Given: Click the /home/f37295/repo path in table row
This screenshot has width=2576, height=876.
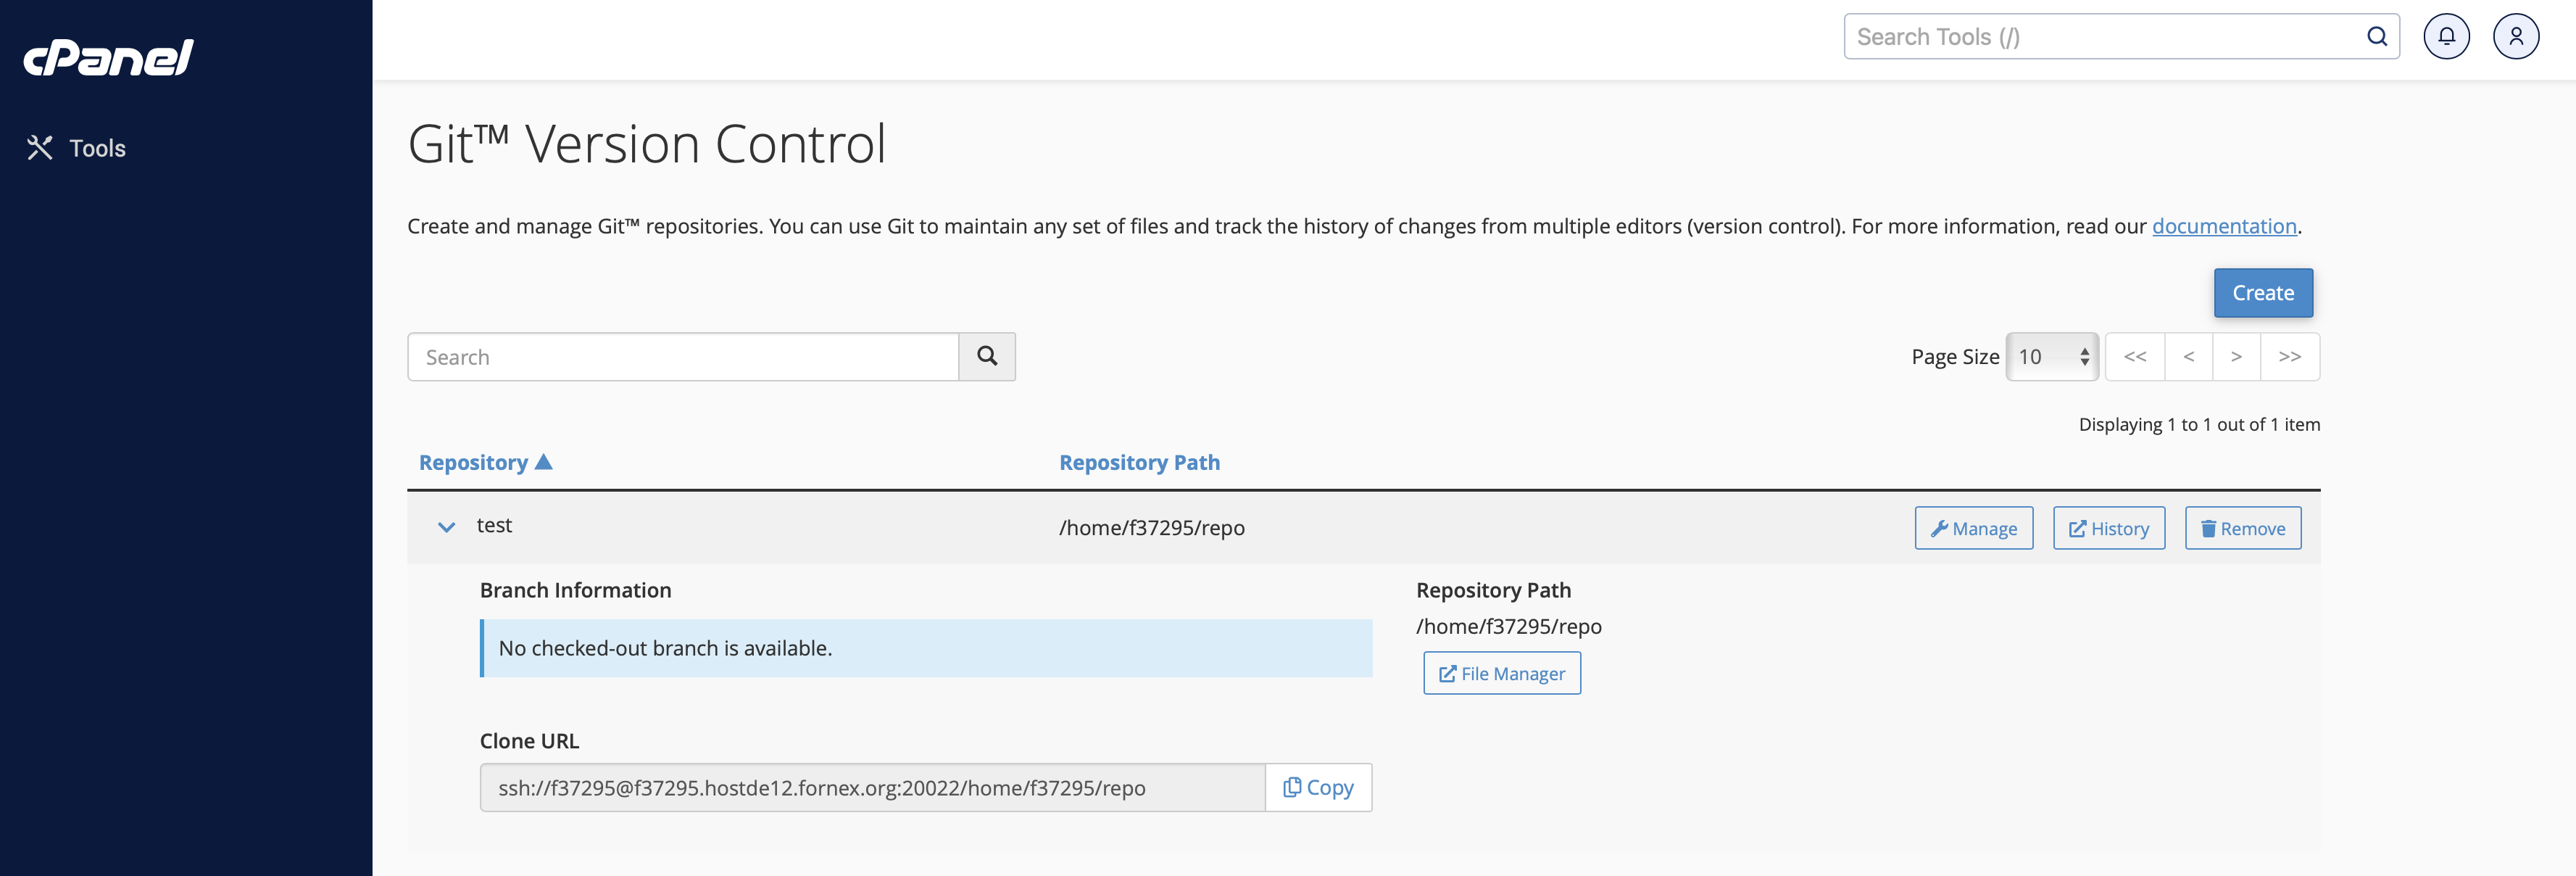Looking at the screenshot, I should tap(1152, 528).
